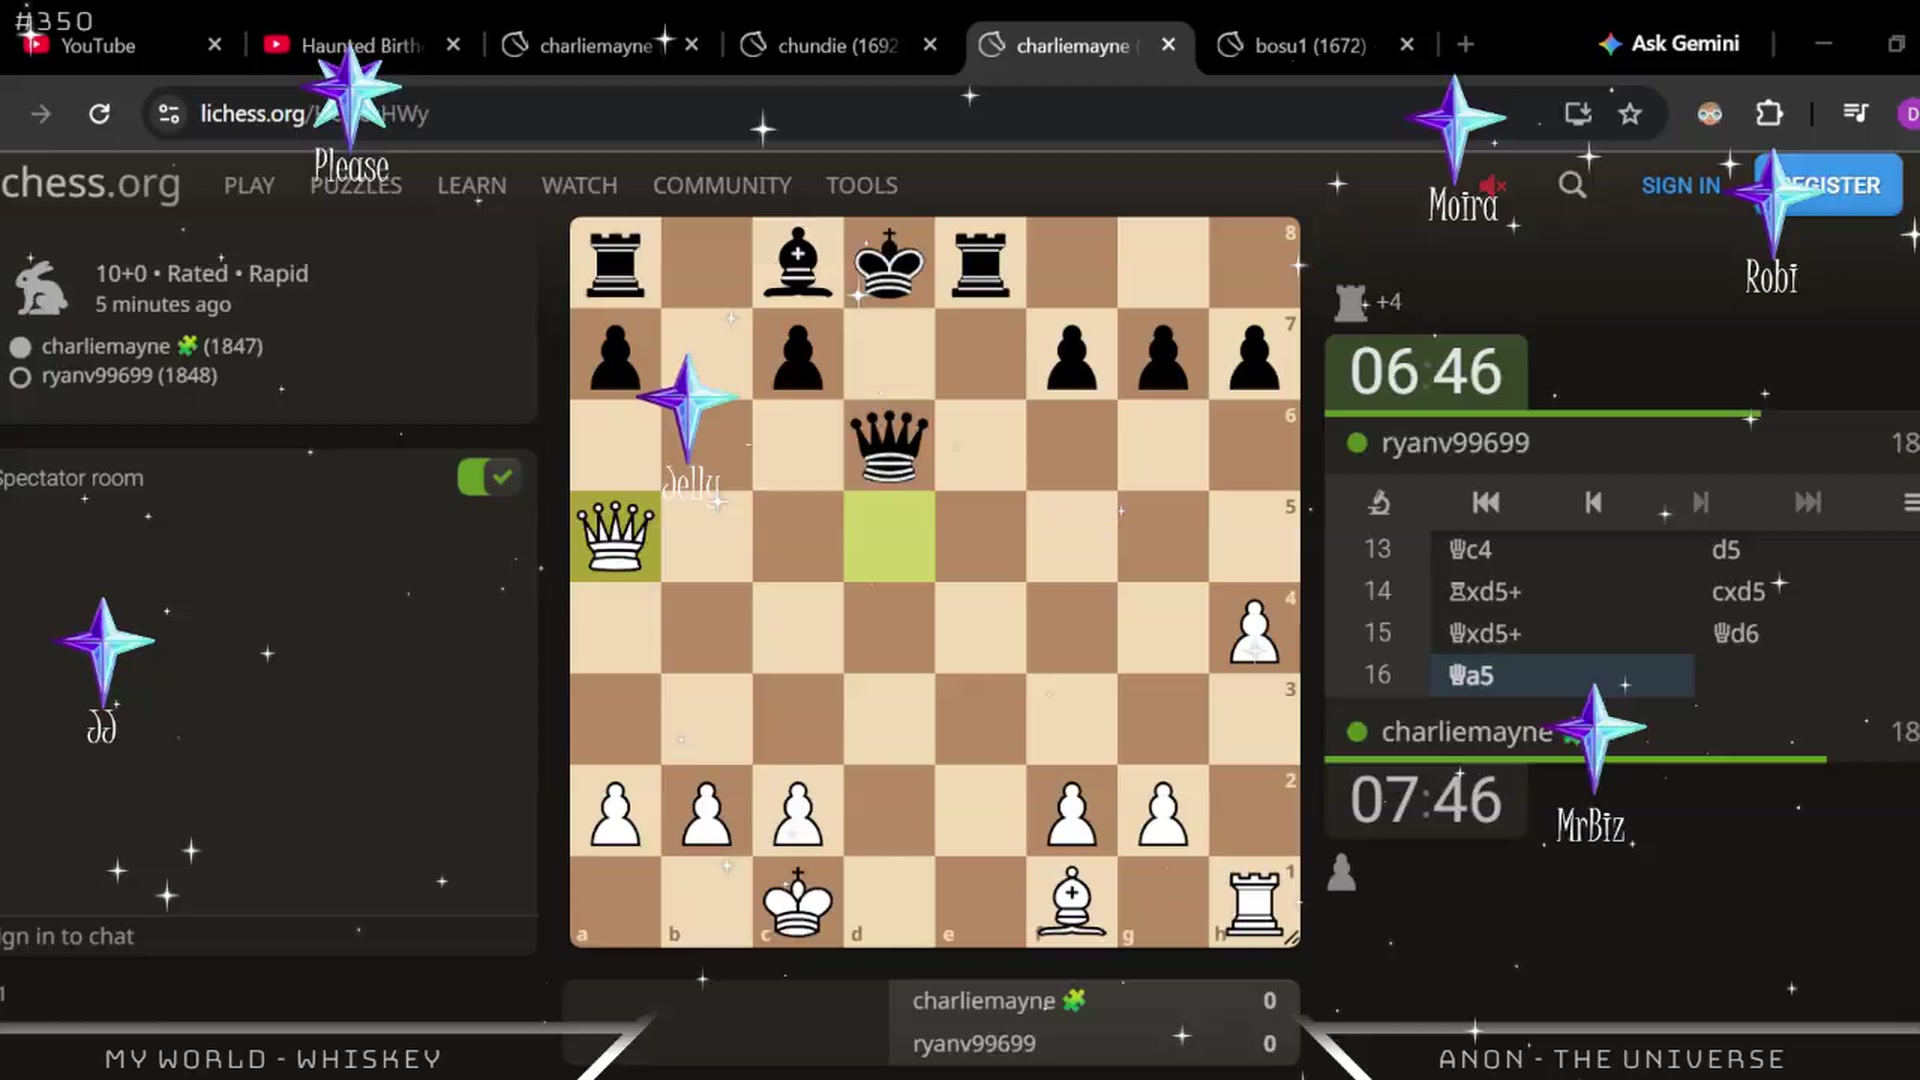The width and height of the screenshot is (1920, 1080).
Task: Reload the page with the refresh icon
Action: click(x=99, y=114)
